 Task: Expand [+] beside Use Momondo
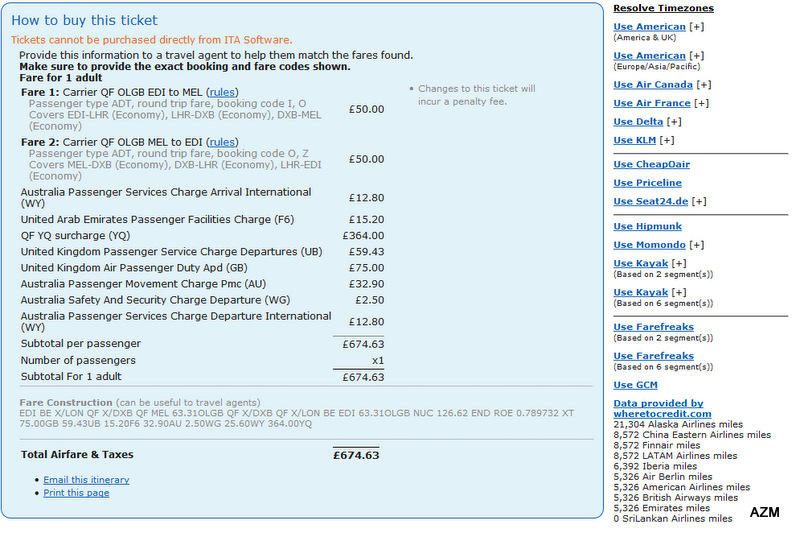(x=696, y=245)
